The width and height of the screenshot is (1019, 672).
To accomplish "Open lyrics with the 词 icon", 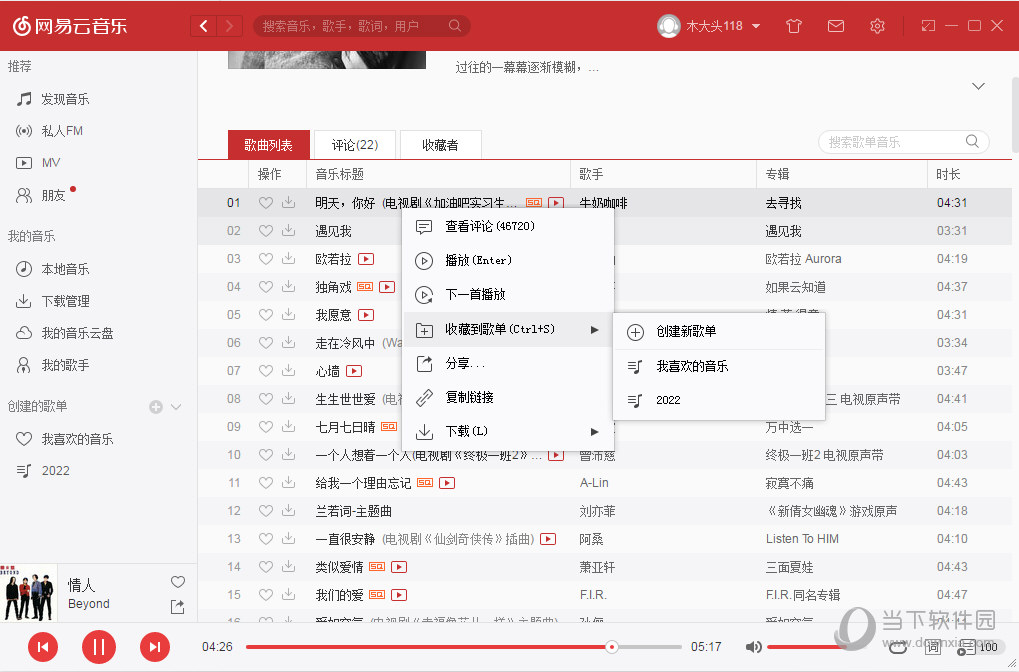I will [x=933, y=649].
